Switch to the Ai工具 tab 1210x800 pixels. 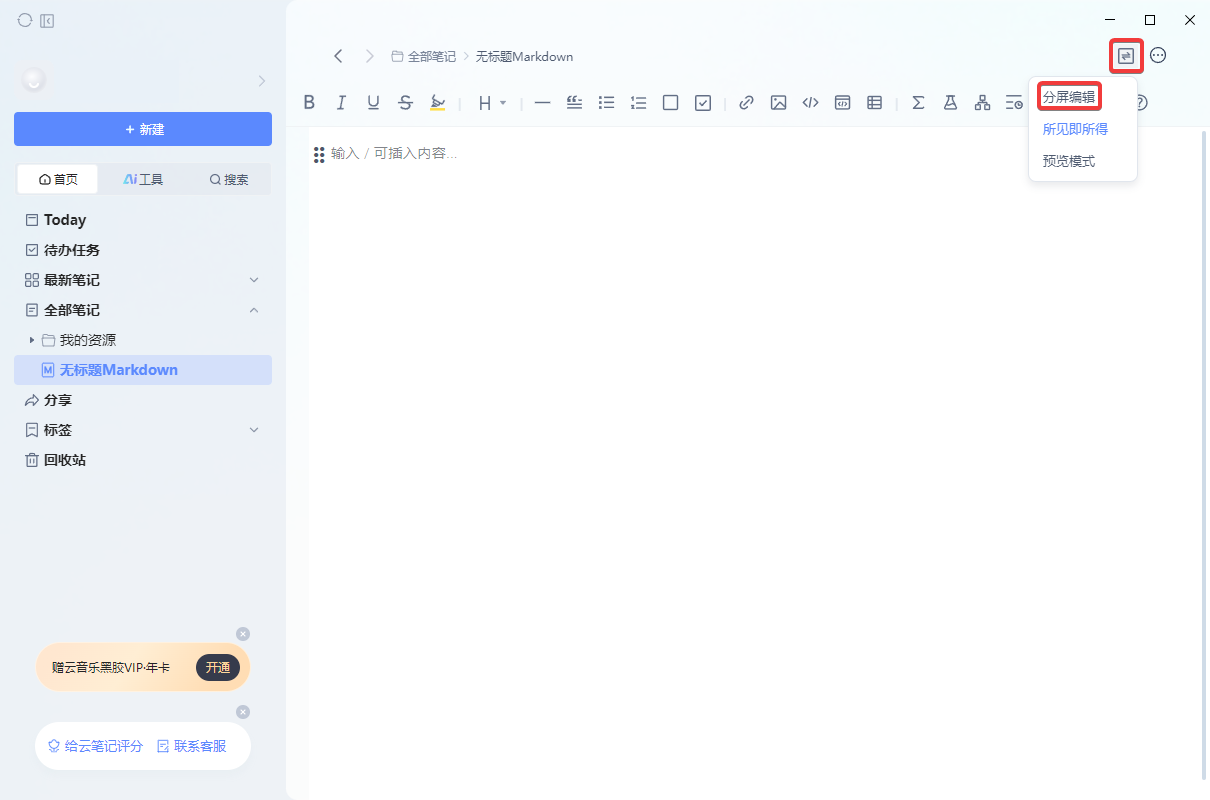(143, 179)
